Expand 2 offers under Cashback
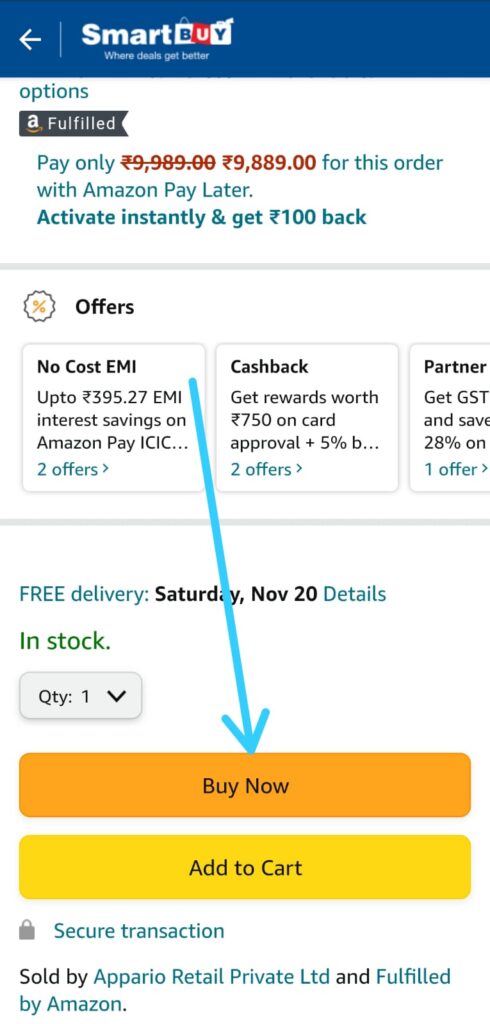Viewport: 490px width, 1024px height. 266,451
